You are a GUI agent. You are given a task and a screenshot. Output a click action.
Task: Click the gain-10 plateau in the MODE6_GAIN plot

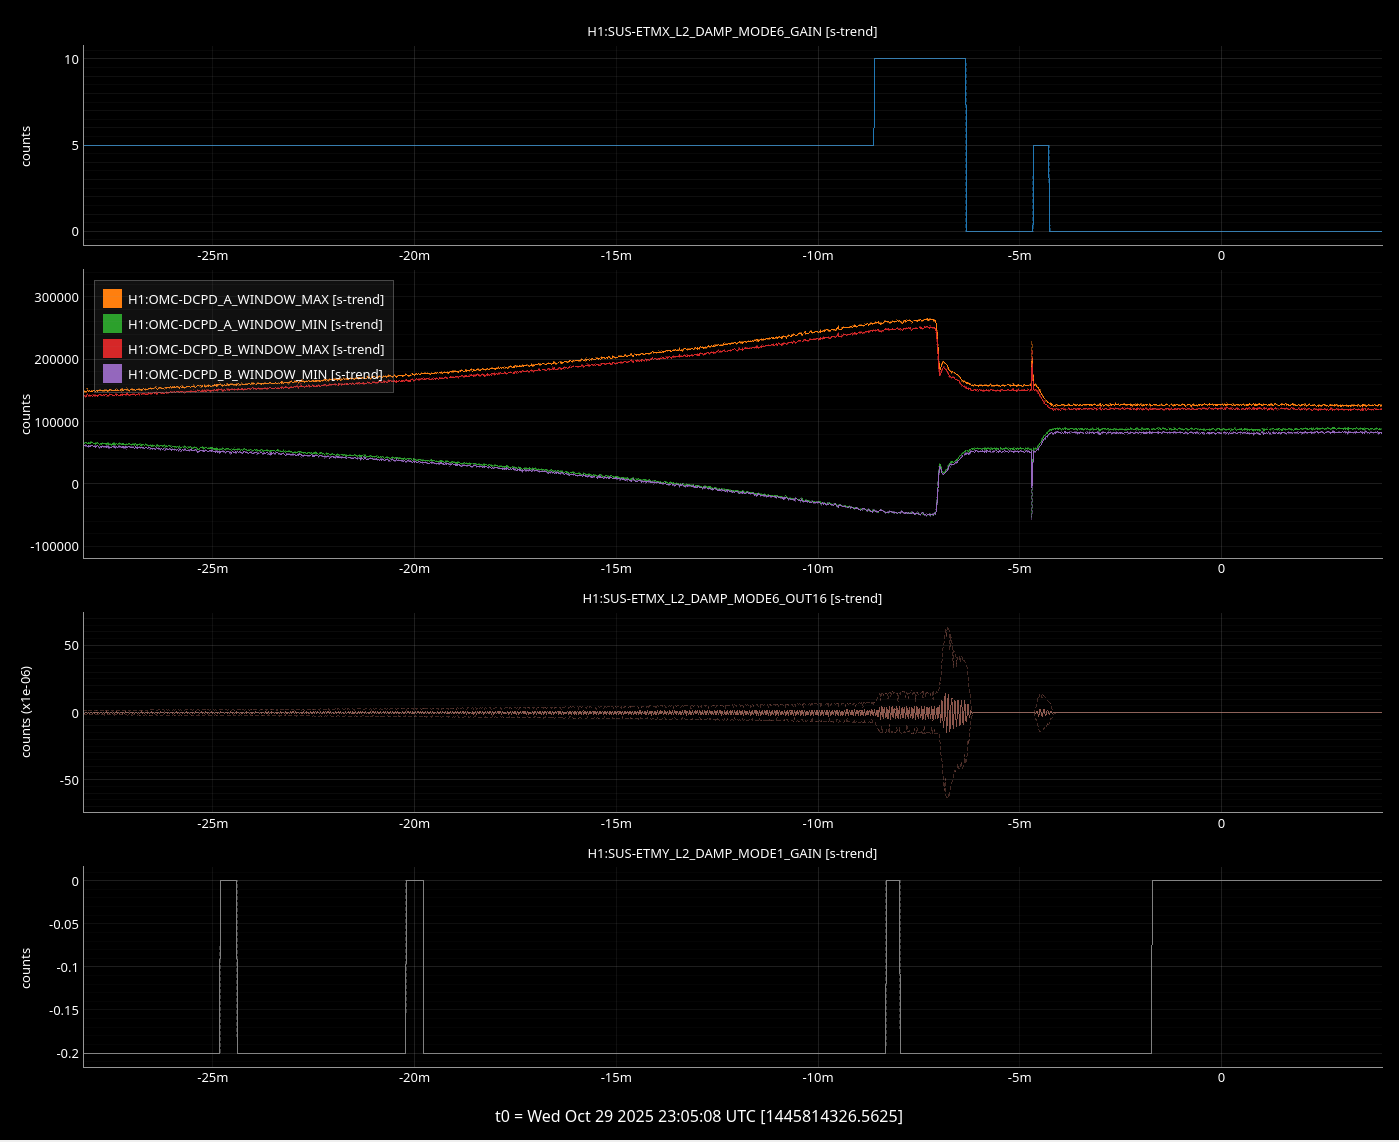(x=919, y=59)
